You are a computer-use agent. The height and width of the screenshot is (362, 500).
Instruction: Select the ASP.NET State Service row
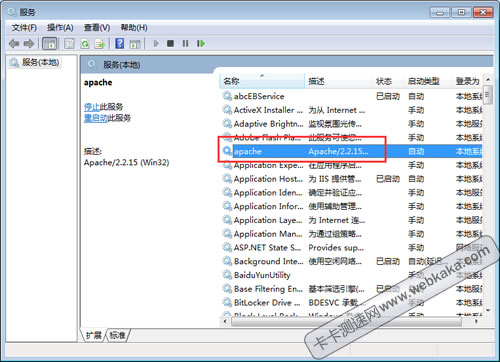(352, 248)
